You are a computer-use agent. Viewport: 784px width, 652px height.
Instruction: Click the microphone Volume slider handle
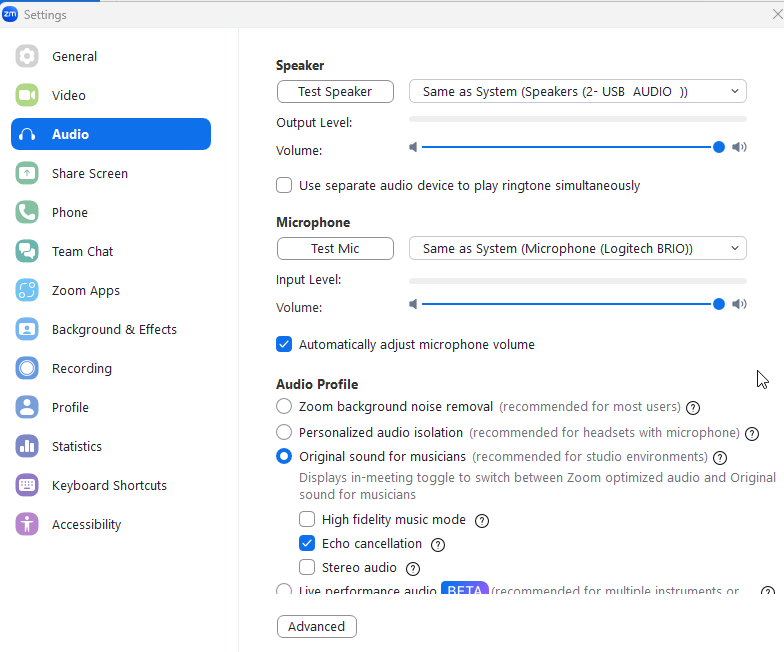coord(719,304)
